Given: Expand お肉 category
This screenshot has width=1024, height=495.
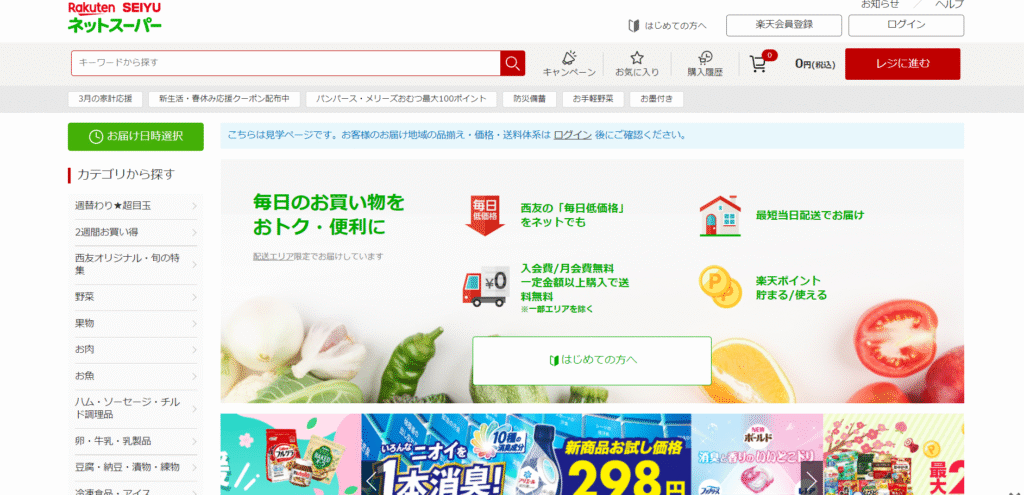Looking at the screenshot, I should pyautogui.click(x=135, y=349).
